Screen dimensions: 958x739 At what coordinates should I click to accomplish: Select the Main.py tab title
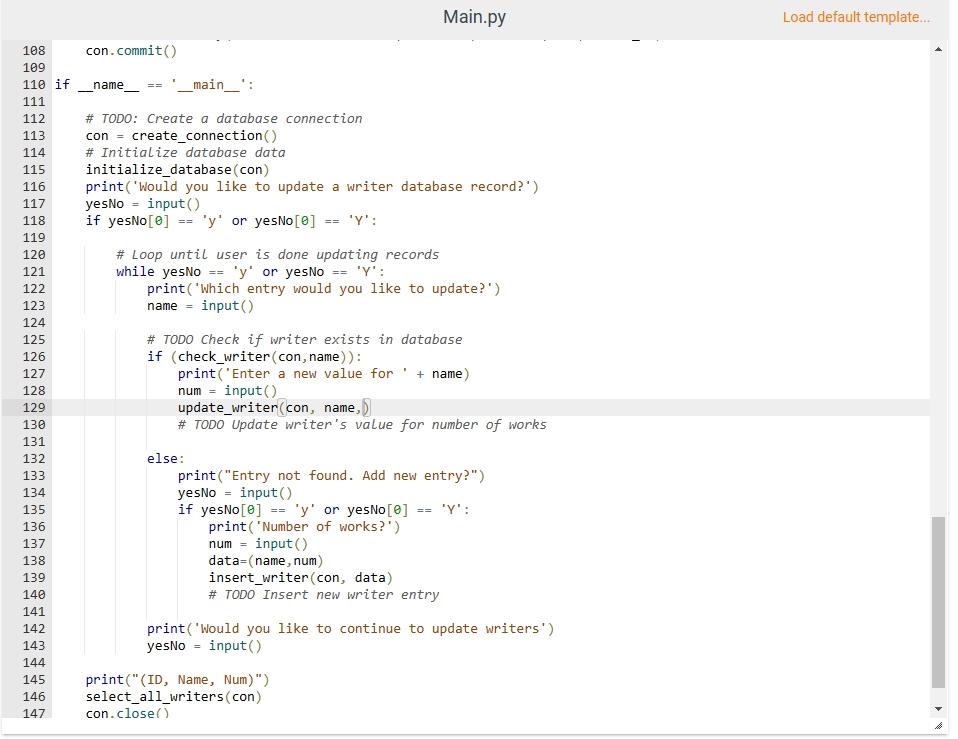point(474,17)
